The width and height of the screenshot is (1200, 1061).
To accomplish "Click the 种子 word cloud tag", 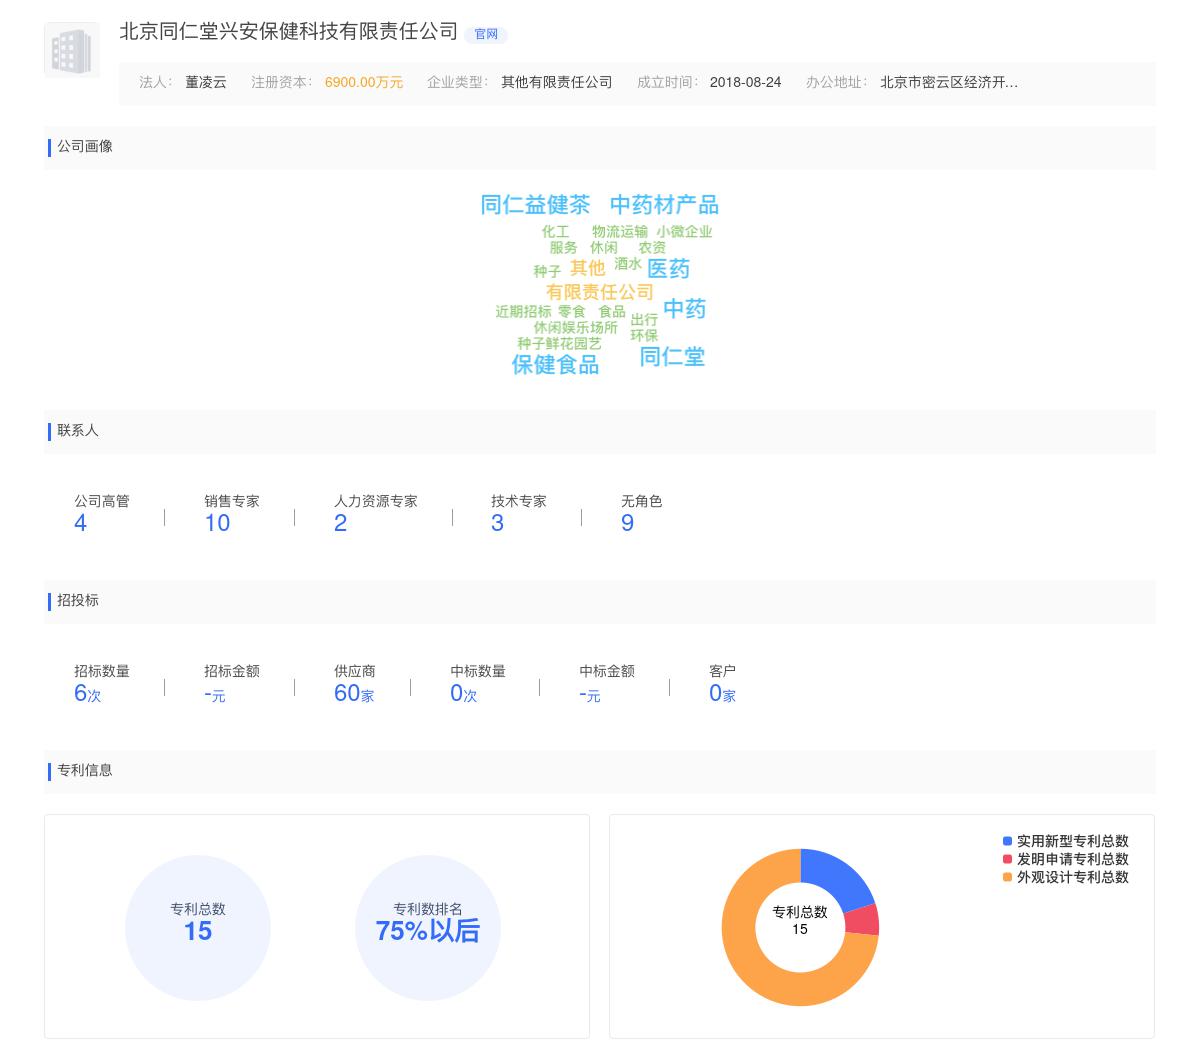I will 547,271.
